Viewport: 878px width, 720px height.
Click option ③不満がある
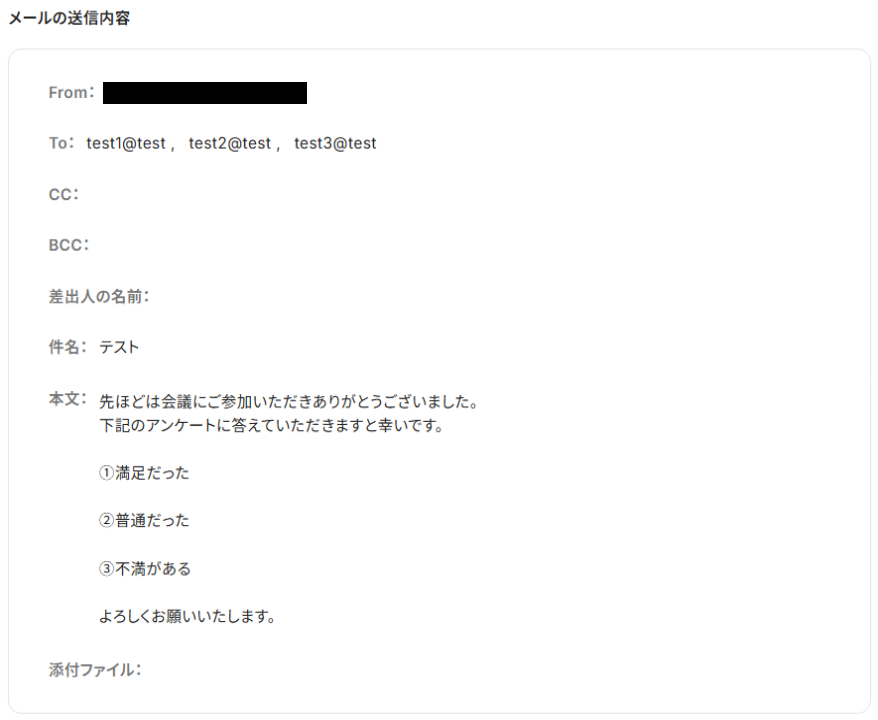pyautogui.click(x=145, y=569)
